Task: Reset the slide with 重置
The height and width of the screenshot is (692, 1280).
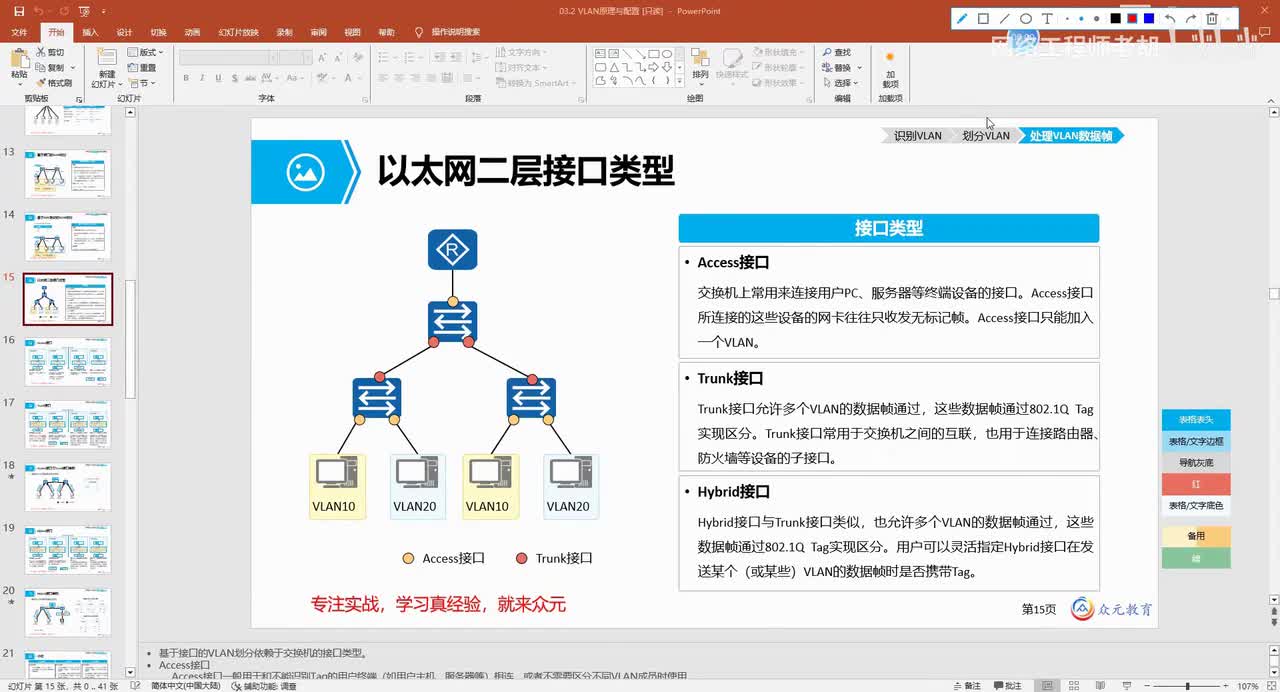Action: point(143,67)
